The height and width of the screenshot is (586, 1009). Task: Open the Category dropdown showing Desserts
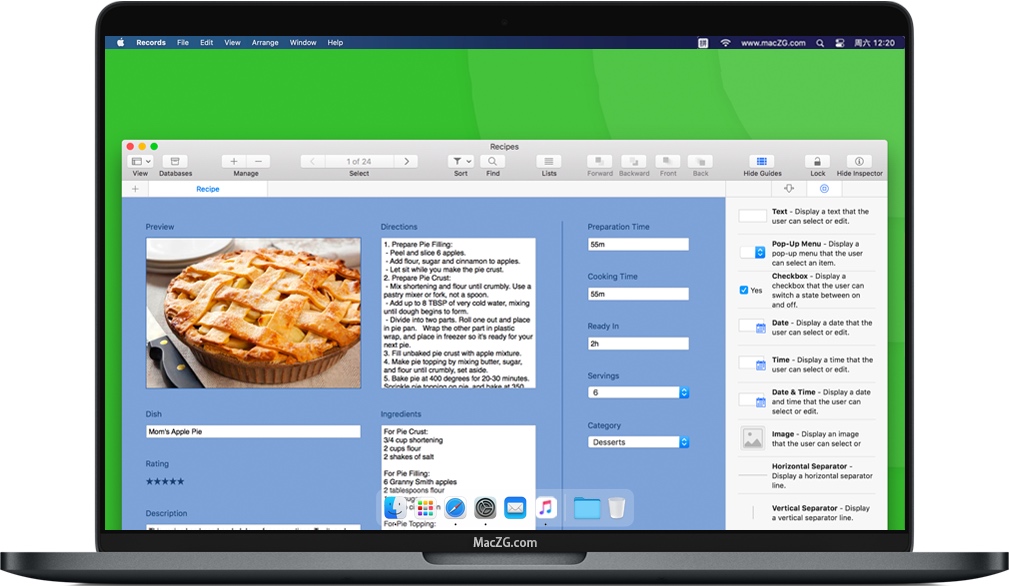tap(684, 441)
